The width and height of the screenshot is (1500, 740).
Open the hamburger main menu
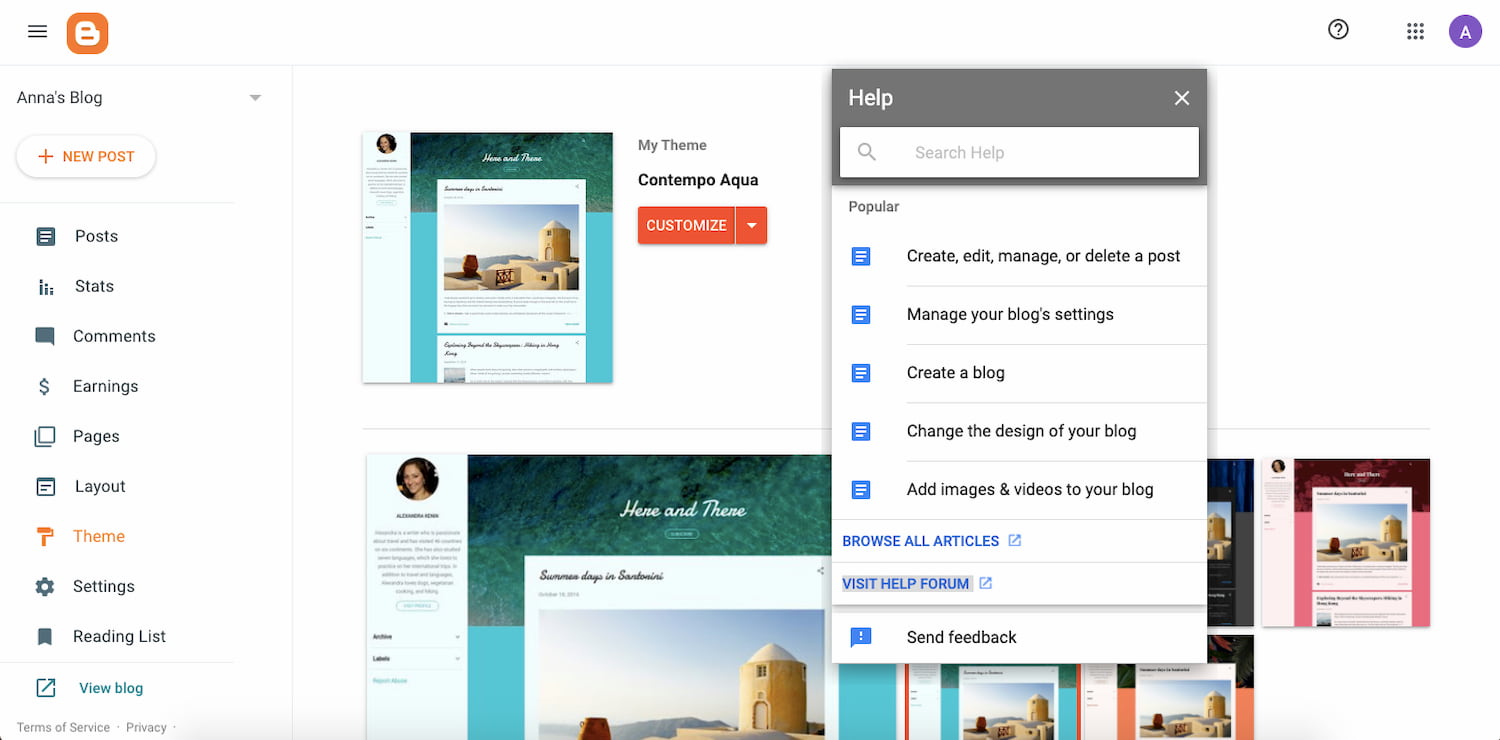click(x=37, y=32)
